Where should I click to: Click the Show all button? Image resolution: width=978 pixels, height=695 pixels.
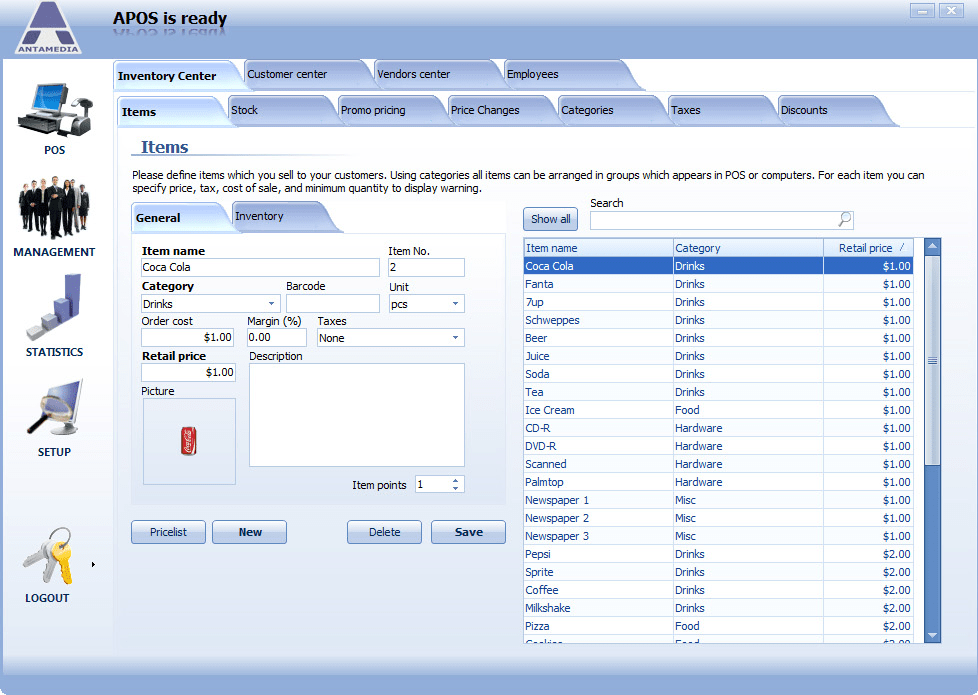pos(550,219)
